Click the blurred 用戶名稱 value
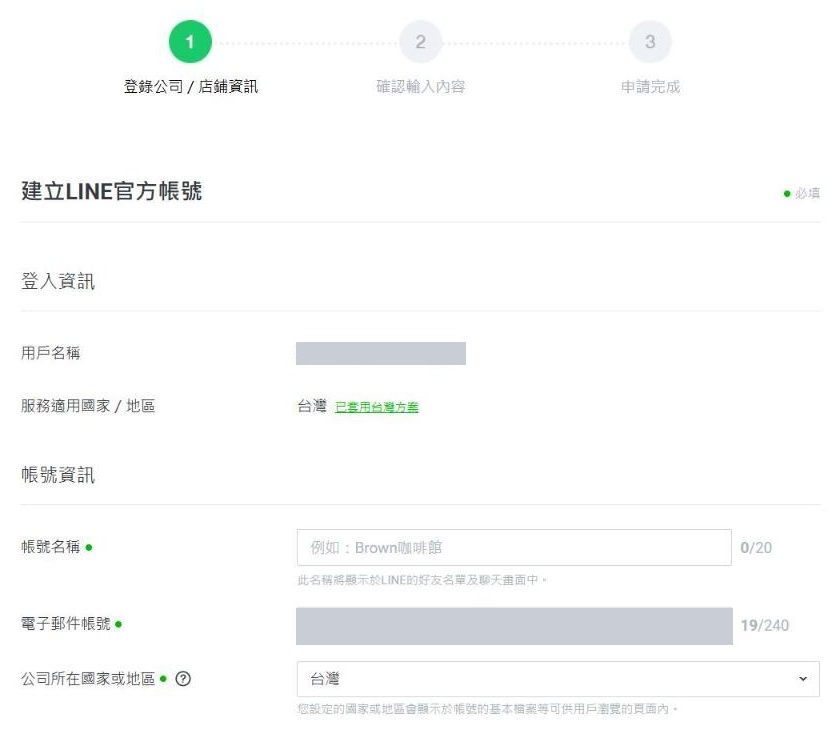The image size is (840, 730). (x=381, y=353)
